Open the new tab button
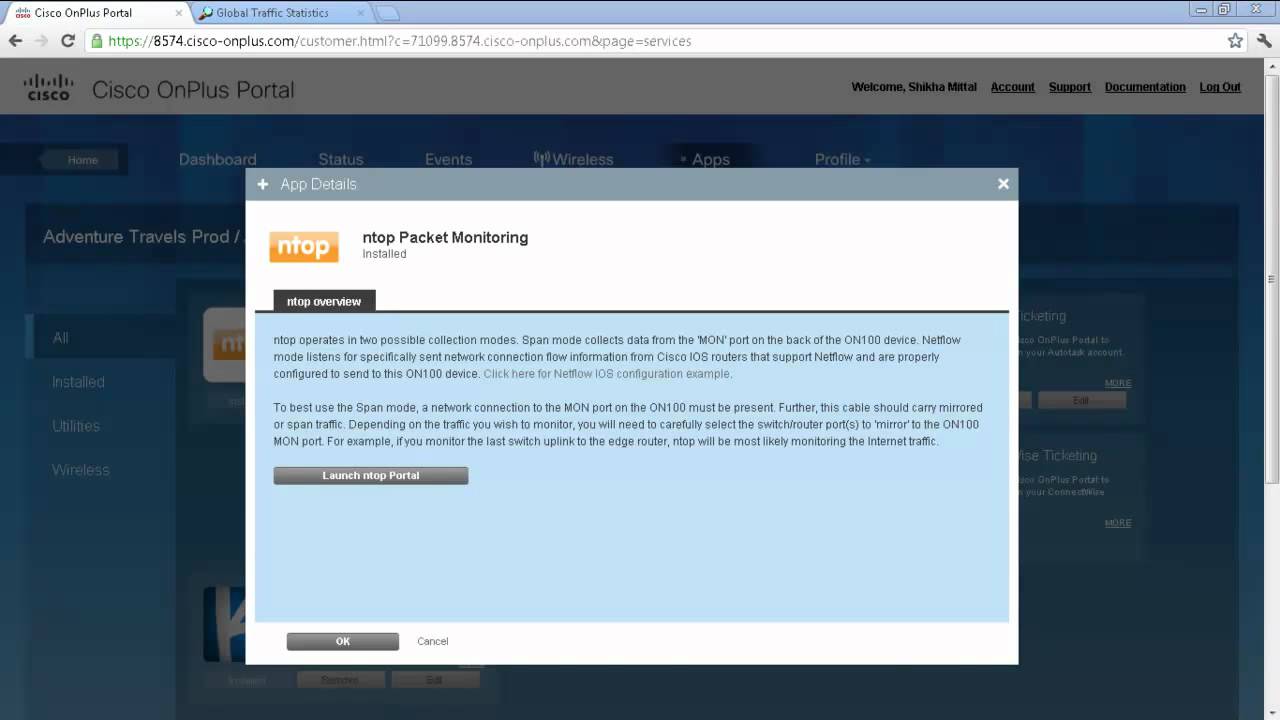 click(x=387, y=13)
